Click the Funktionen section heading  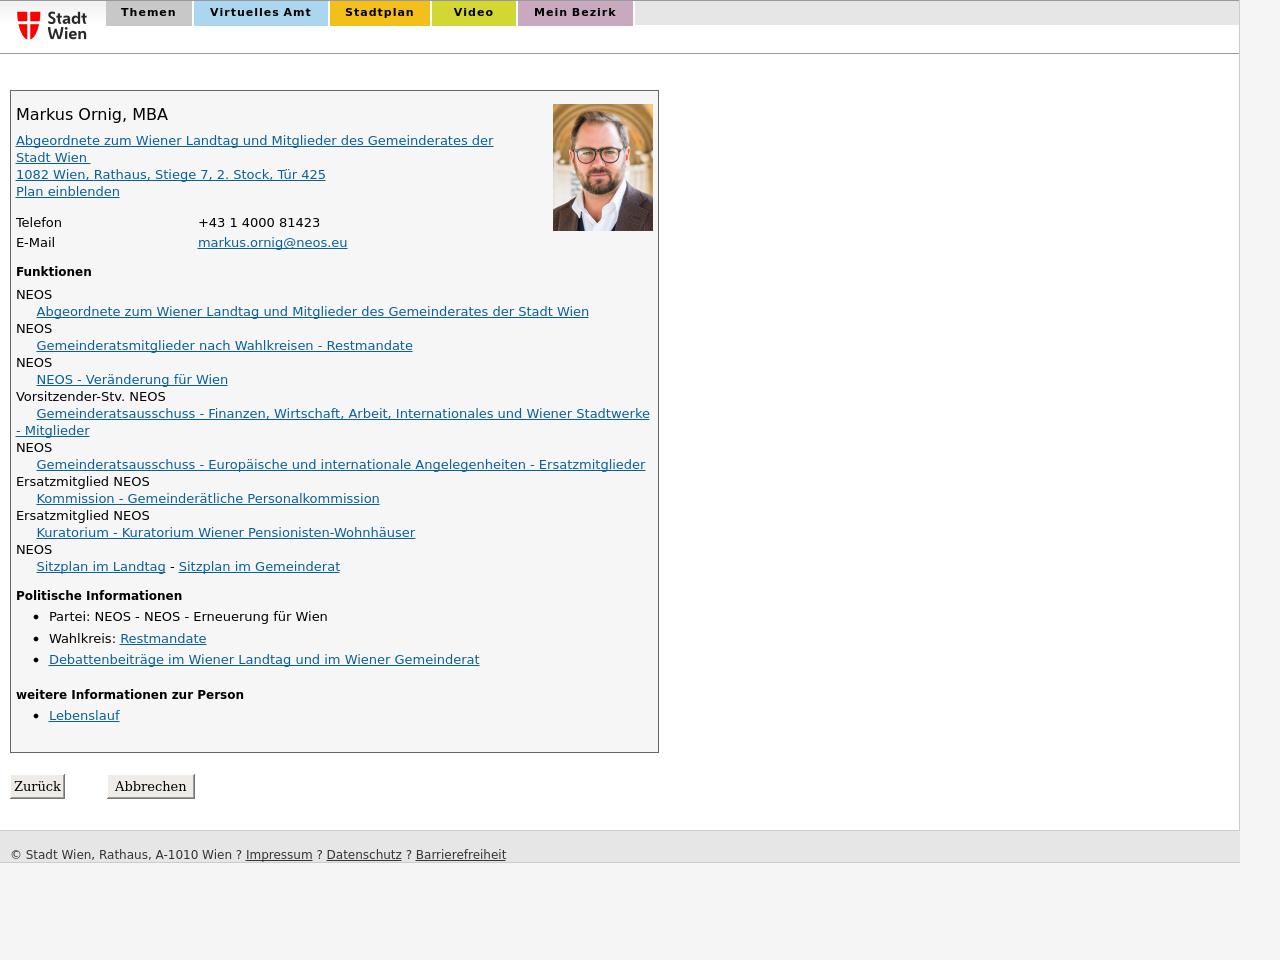pyautogui.click(x=54, y=272)
